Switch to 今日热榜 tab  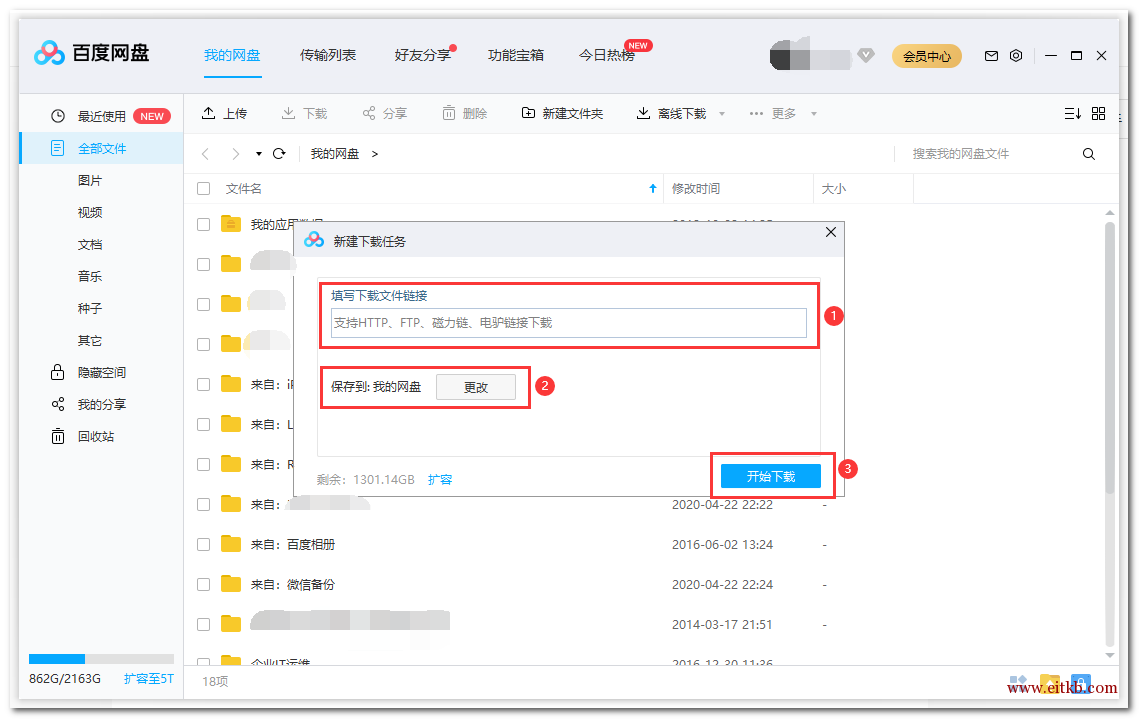[607, 55]
